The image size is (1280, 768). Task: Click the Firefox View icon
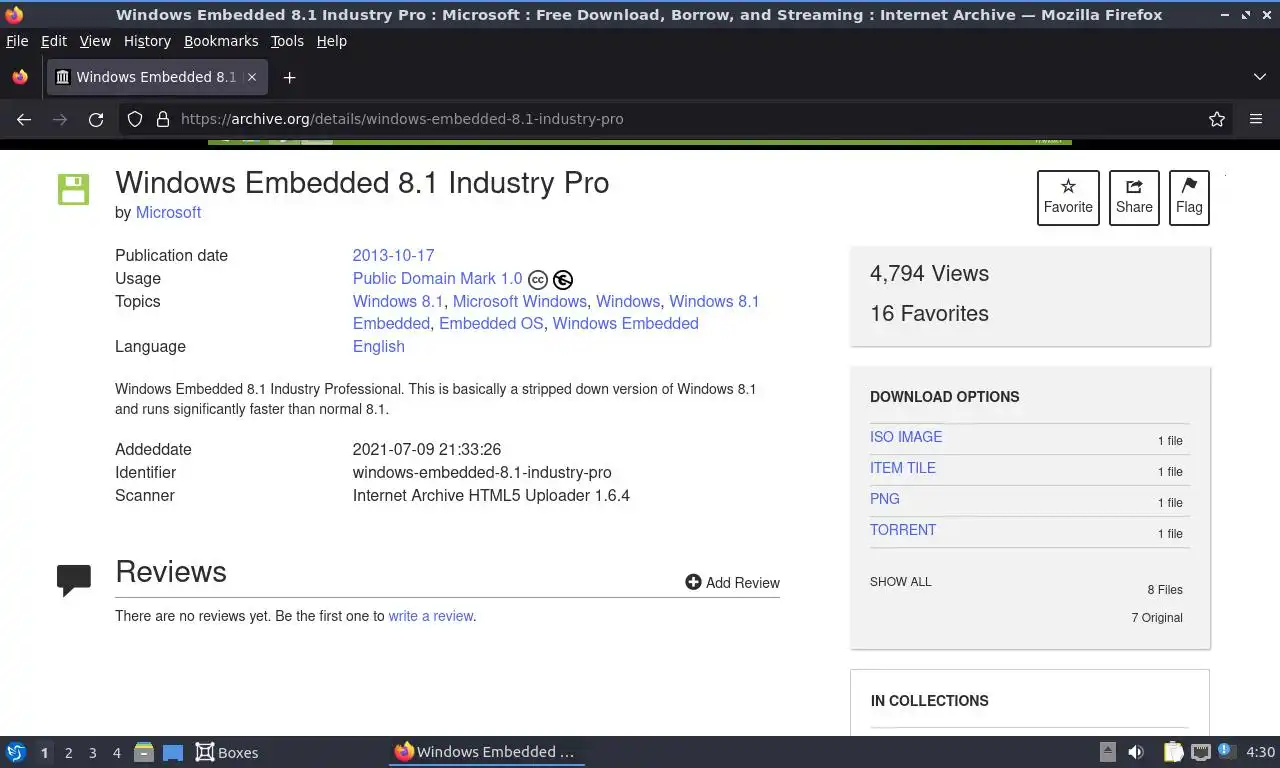[20, 77]
